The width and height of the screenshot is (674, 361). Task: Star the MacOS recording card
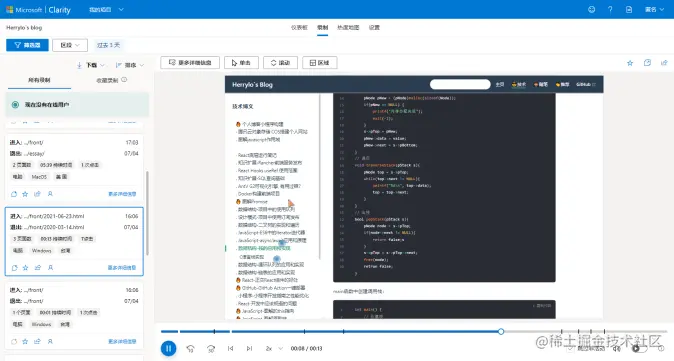click(x=25, y=194)
